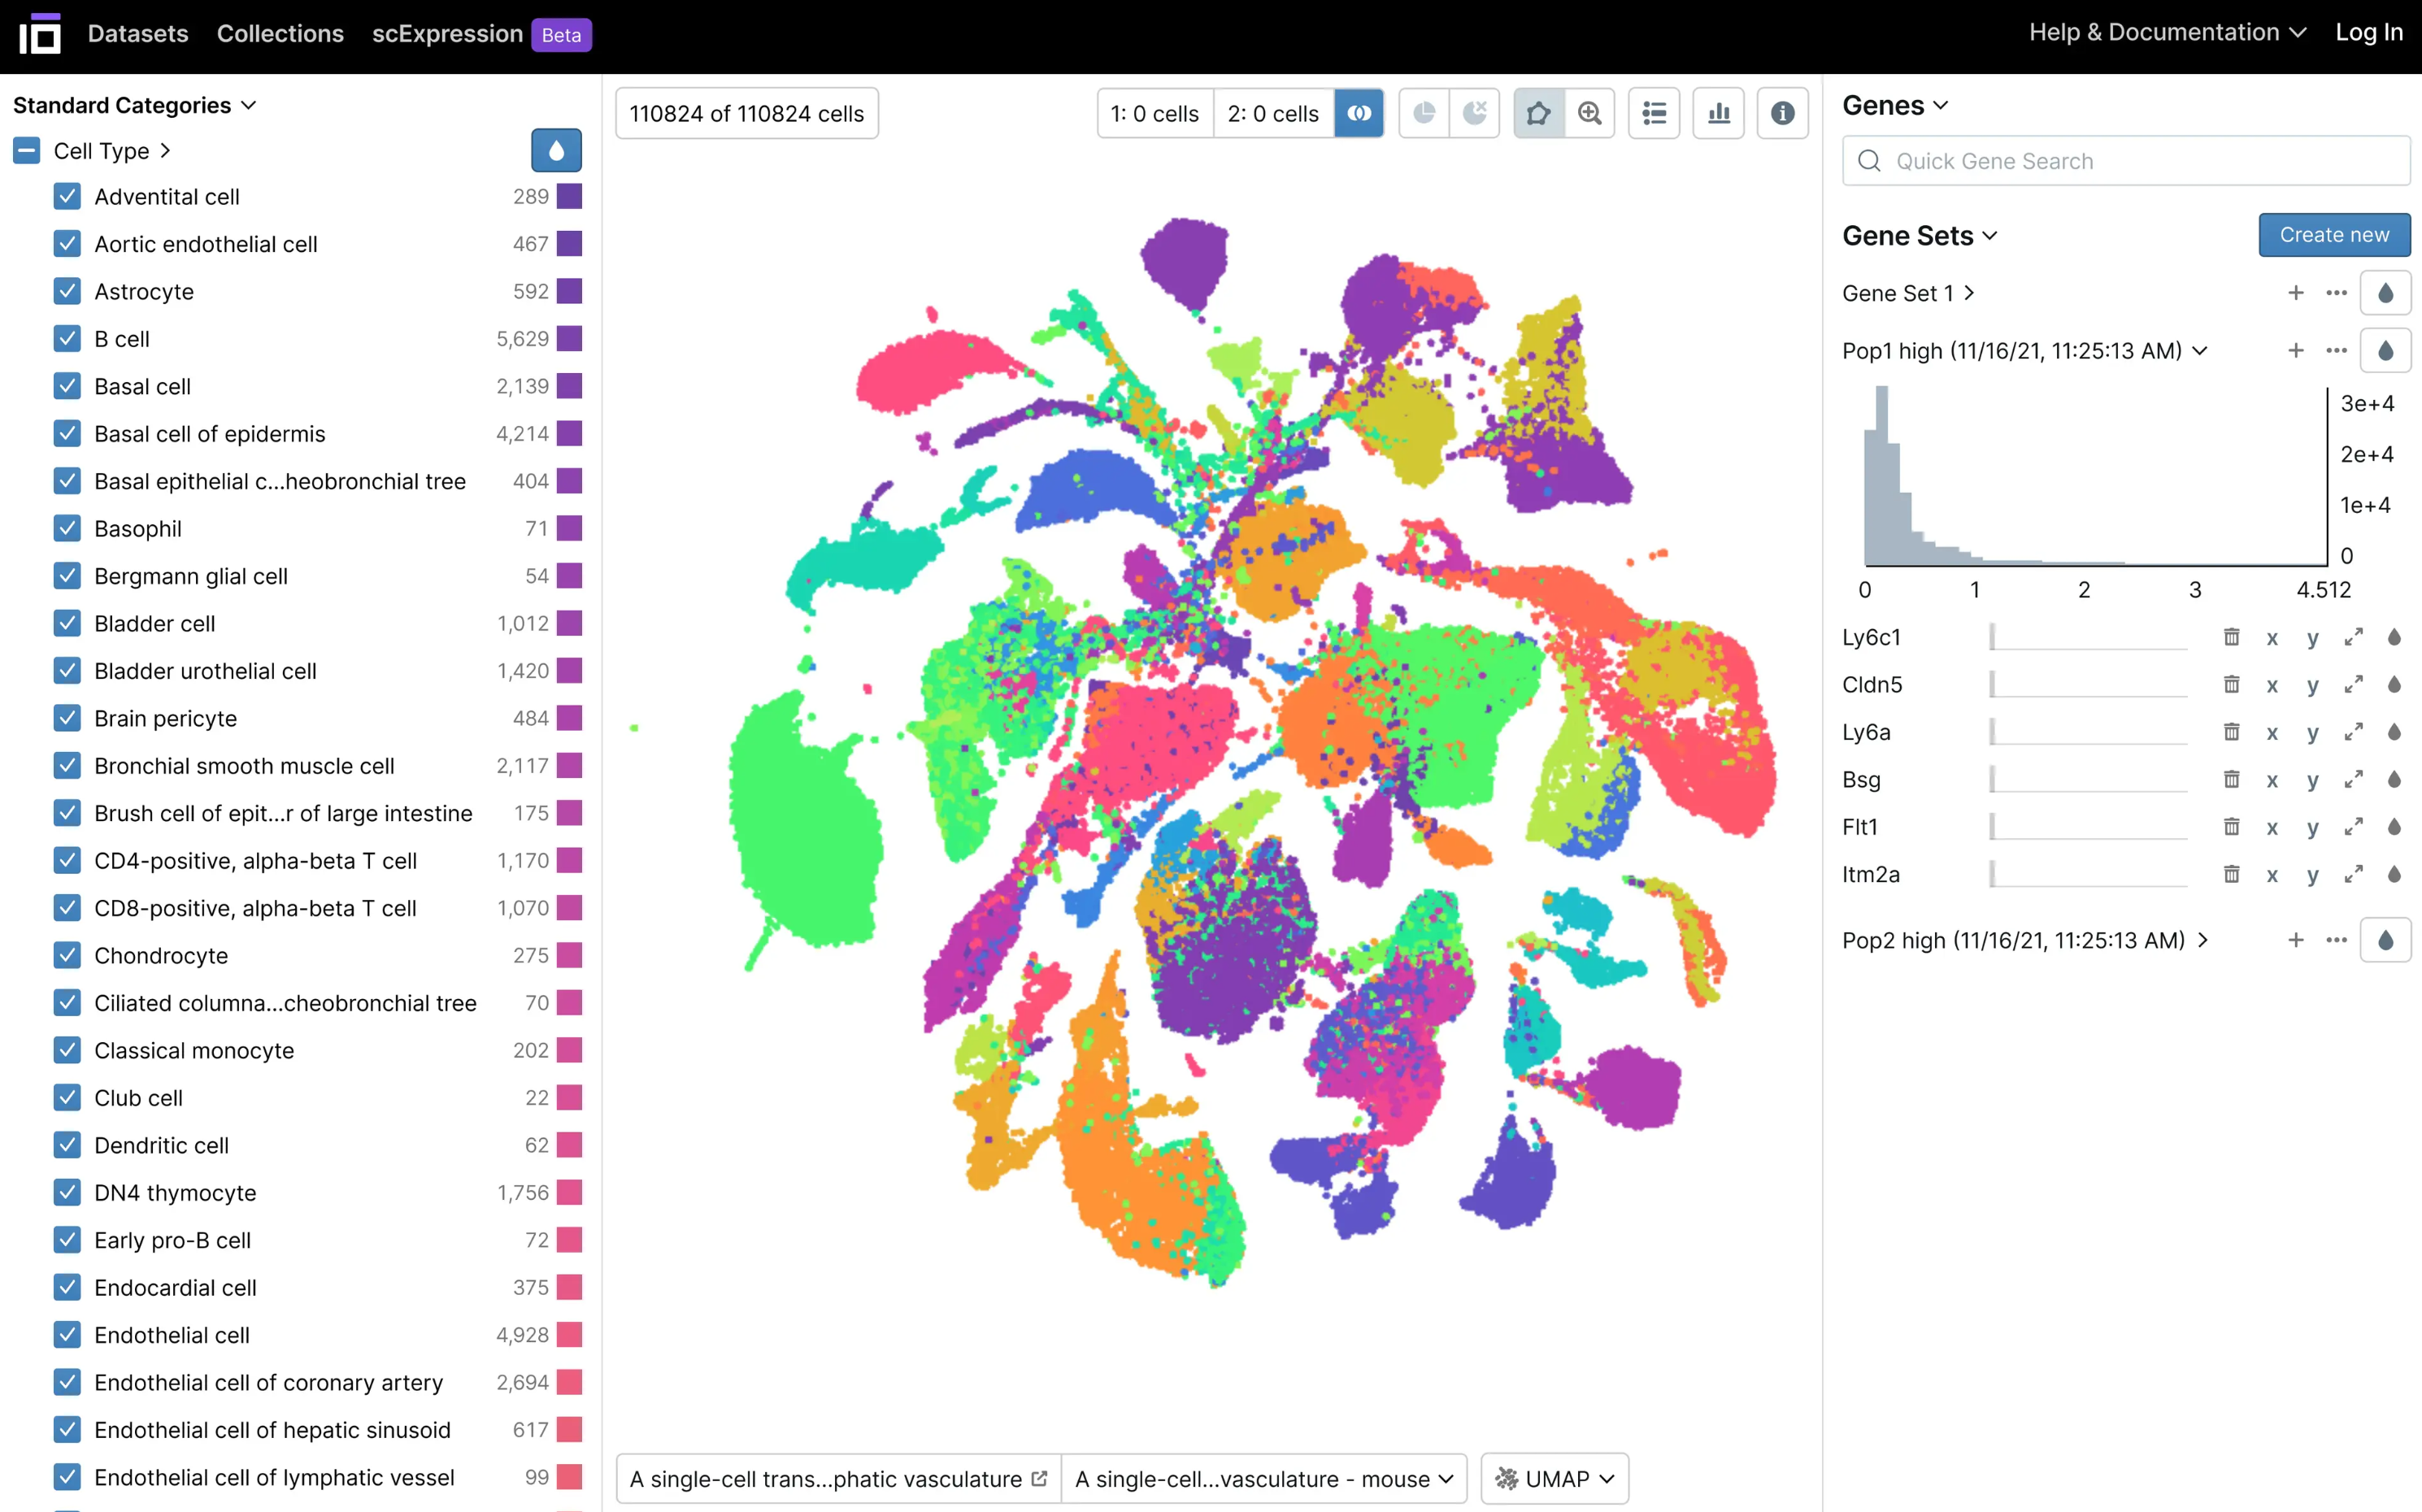Toggle centroid labels list icon
2422x1512 pixels.
[x=1654, y=113]
